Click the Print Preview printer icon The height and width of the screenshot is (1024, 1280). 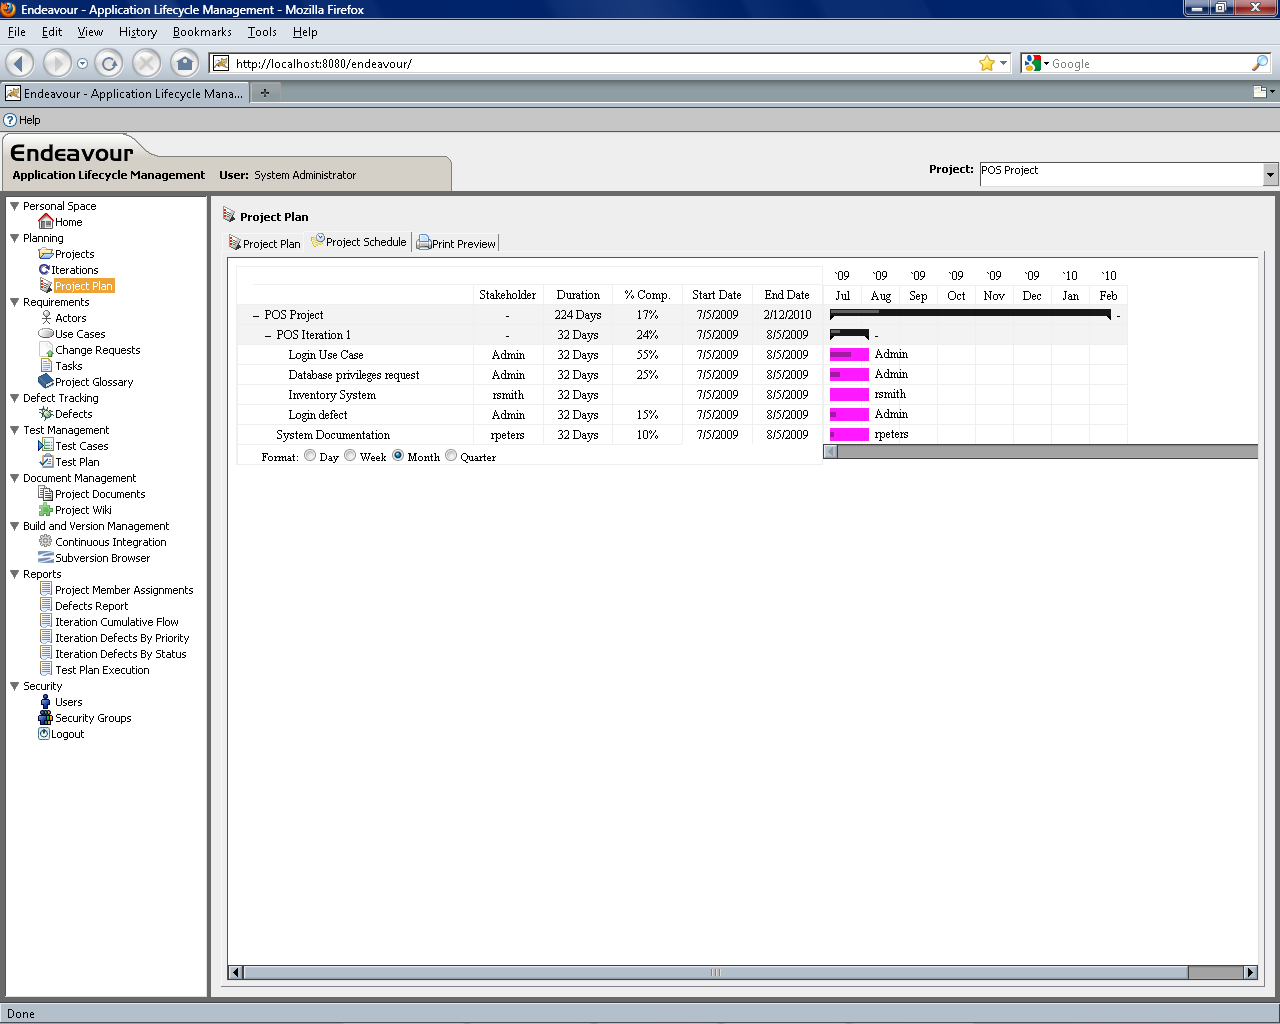pos(424,243)
